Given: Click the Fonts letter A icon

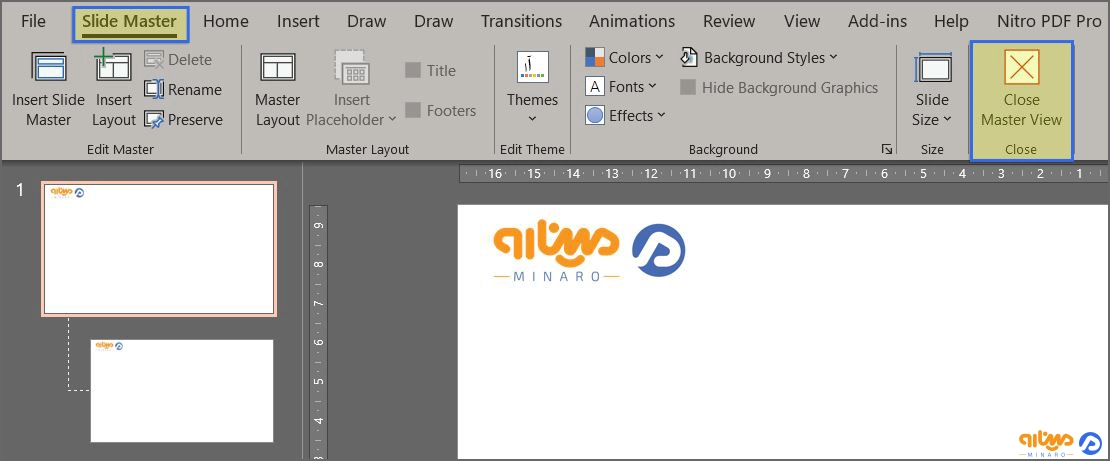Looking at the screenshot, I should (595, 86).
